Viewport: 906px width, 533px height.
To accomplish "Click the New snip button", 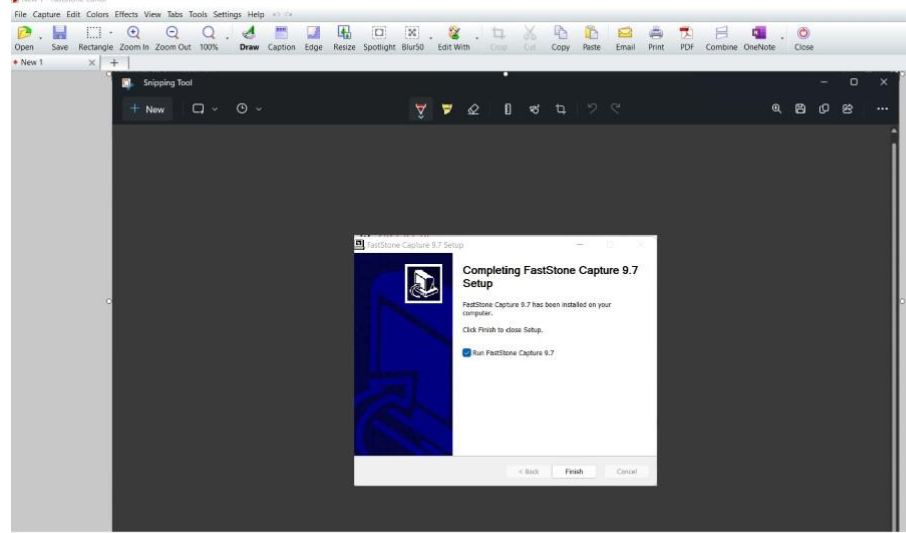I will [x=147, y=109].
